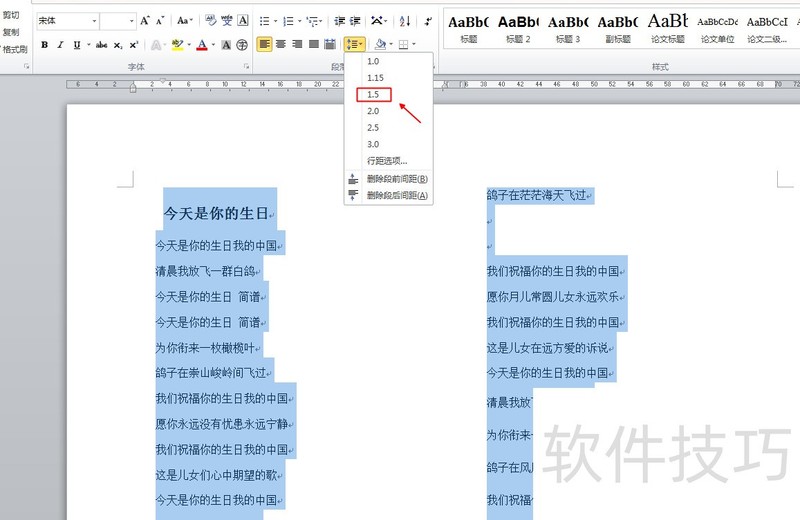The image size is (800, 520).
Task: Toggle superscript formatting
Action: tap(134, 45)
